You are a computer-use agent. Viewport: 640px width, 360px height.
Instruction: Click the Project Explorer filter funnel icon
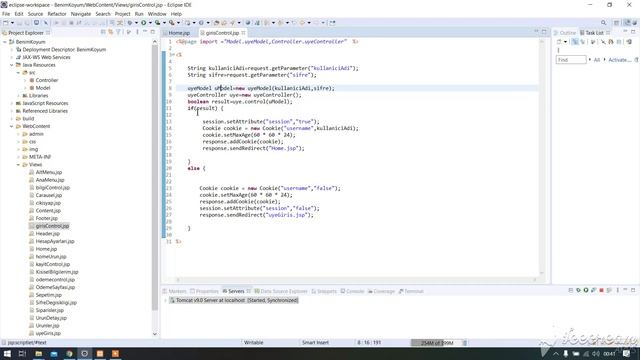[x=118, y=32]
